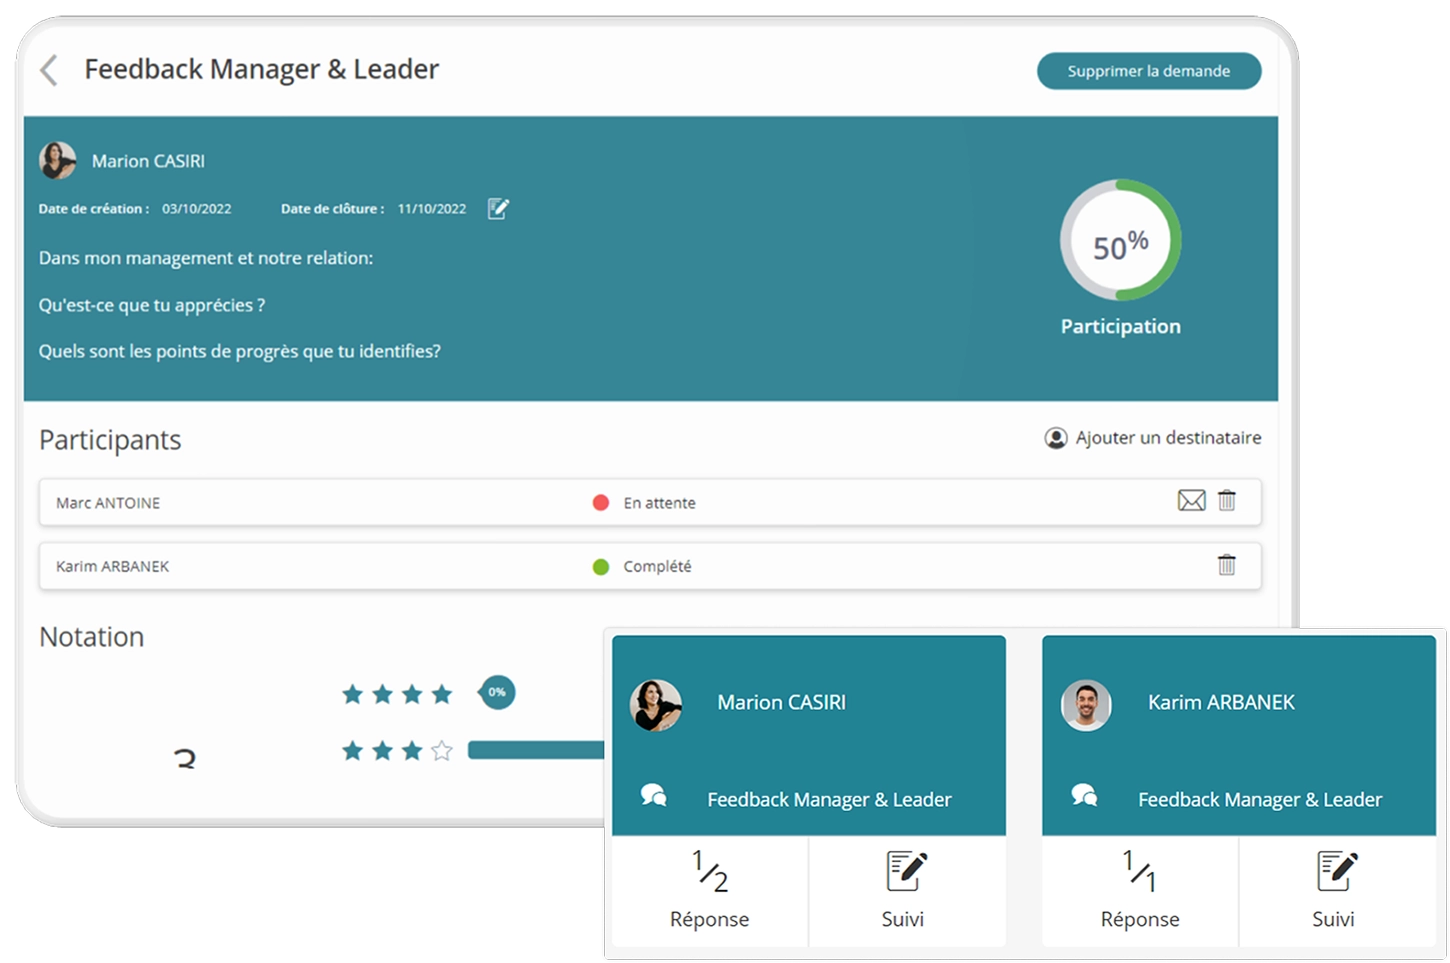Select the four-star rating row
Image resolution: width=1450 pixels, height=963 pixels.
coord(397,694)
